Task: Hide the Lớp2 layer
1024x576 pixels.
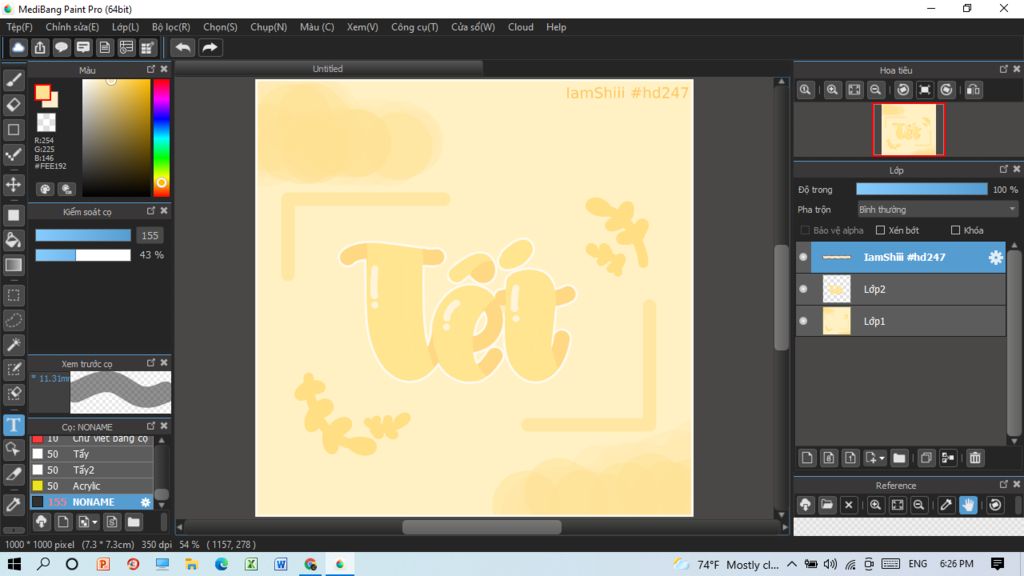Action: click(x=803, y=289)
